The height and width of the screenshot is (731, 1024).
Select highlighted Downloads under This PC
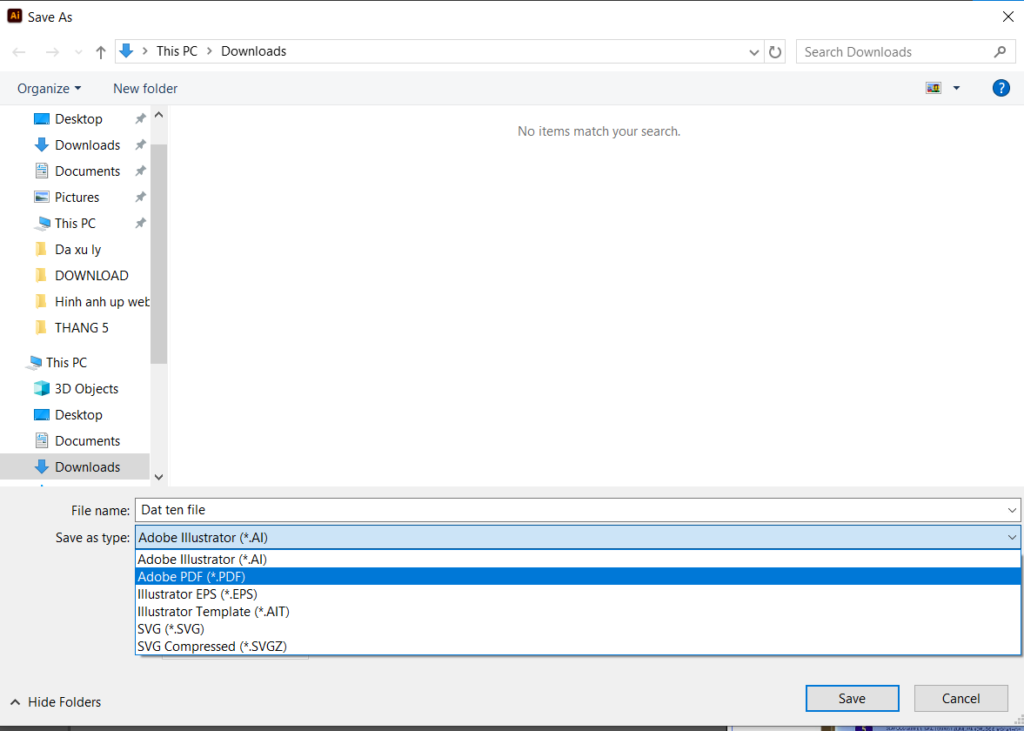click(x=74, y=467)
